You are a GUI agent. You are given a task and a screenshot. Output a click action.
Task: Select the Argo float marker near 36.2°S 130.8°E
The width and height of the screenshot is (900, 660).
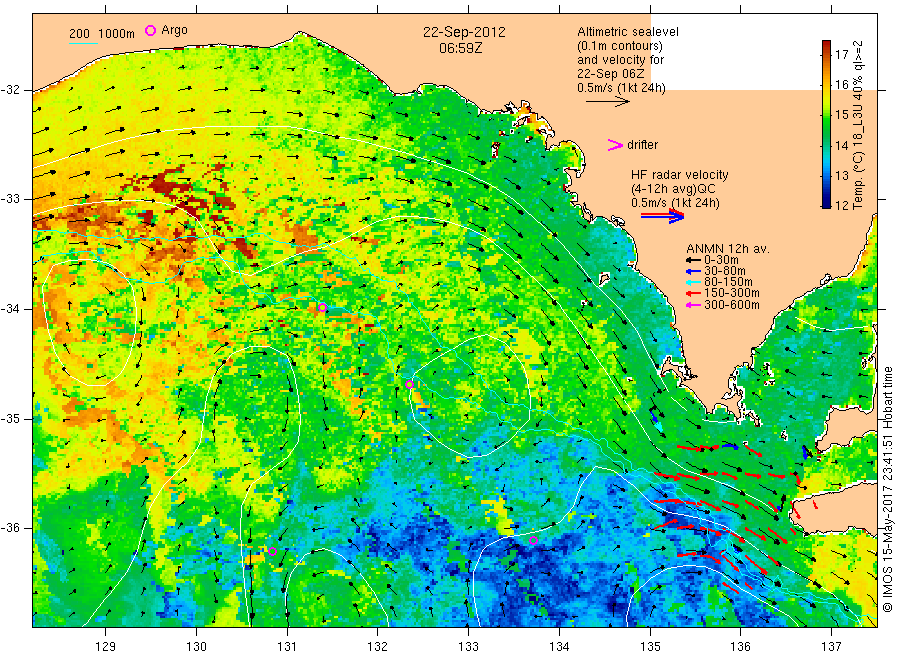[273, 552]
